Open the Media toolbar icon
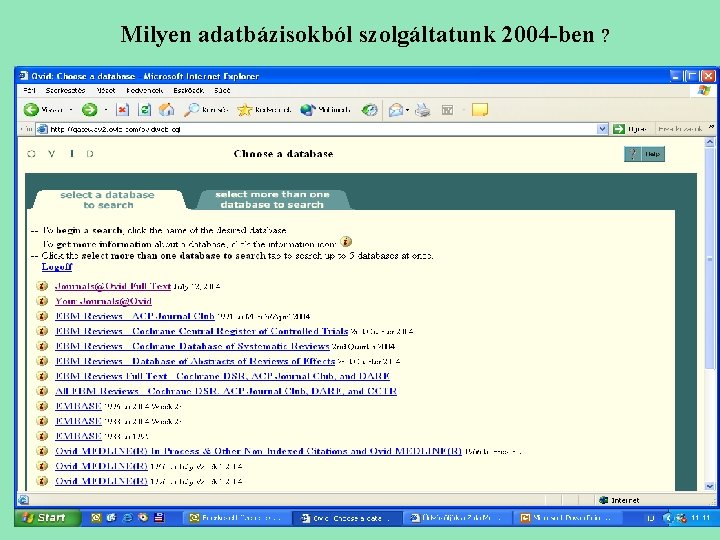Screen dimensions: 720x540 pyautogui.click(x=307, y=110)
